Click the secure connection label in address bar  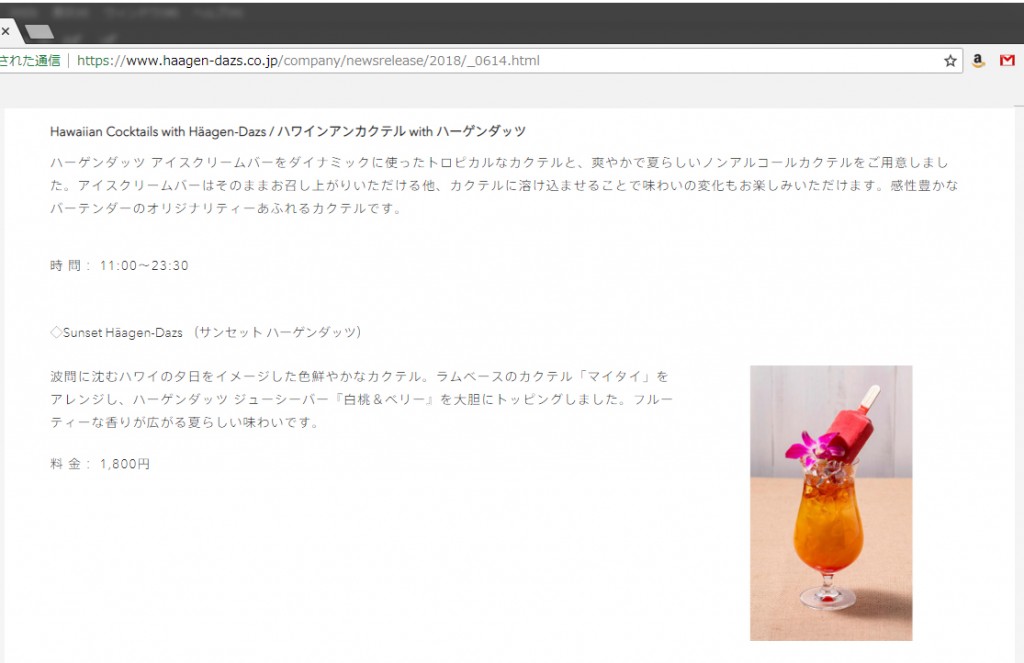pyautogui.click(x=30, y=61)
